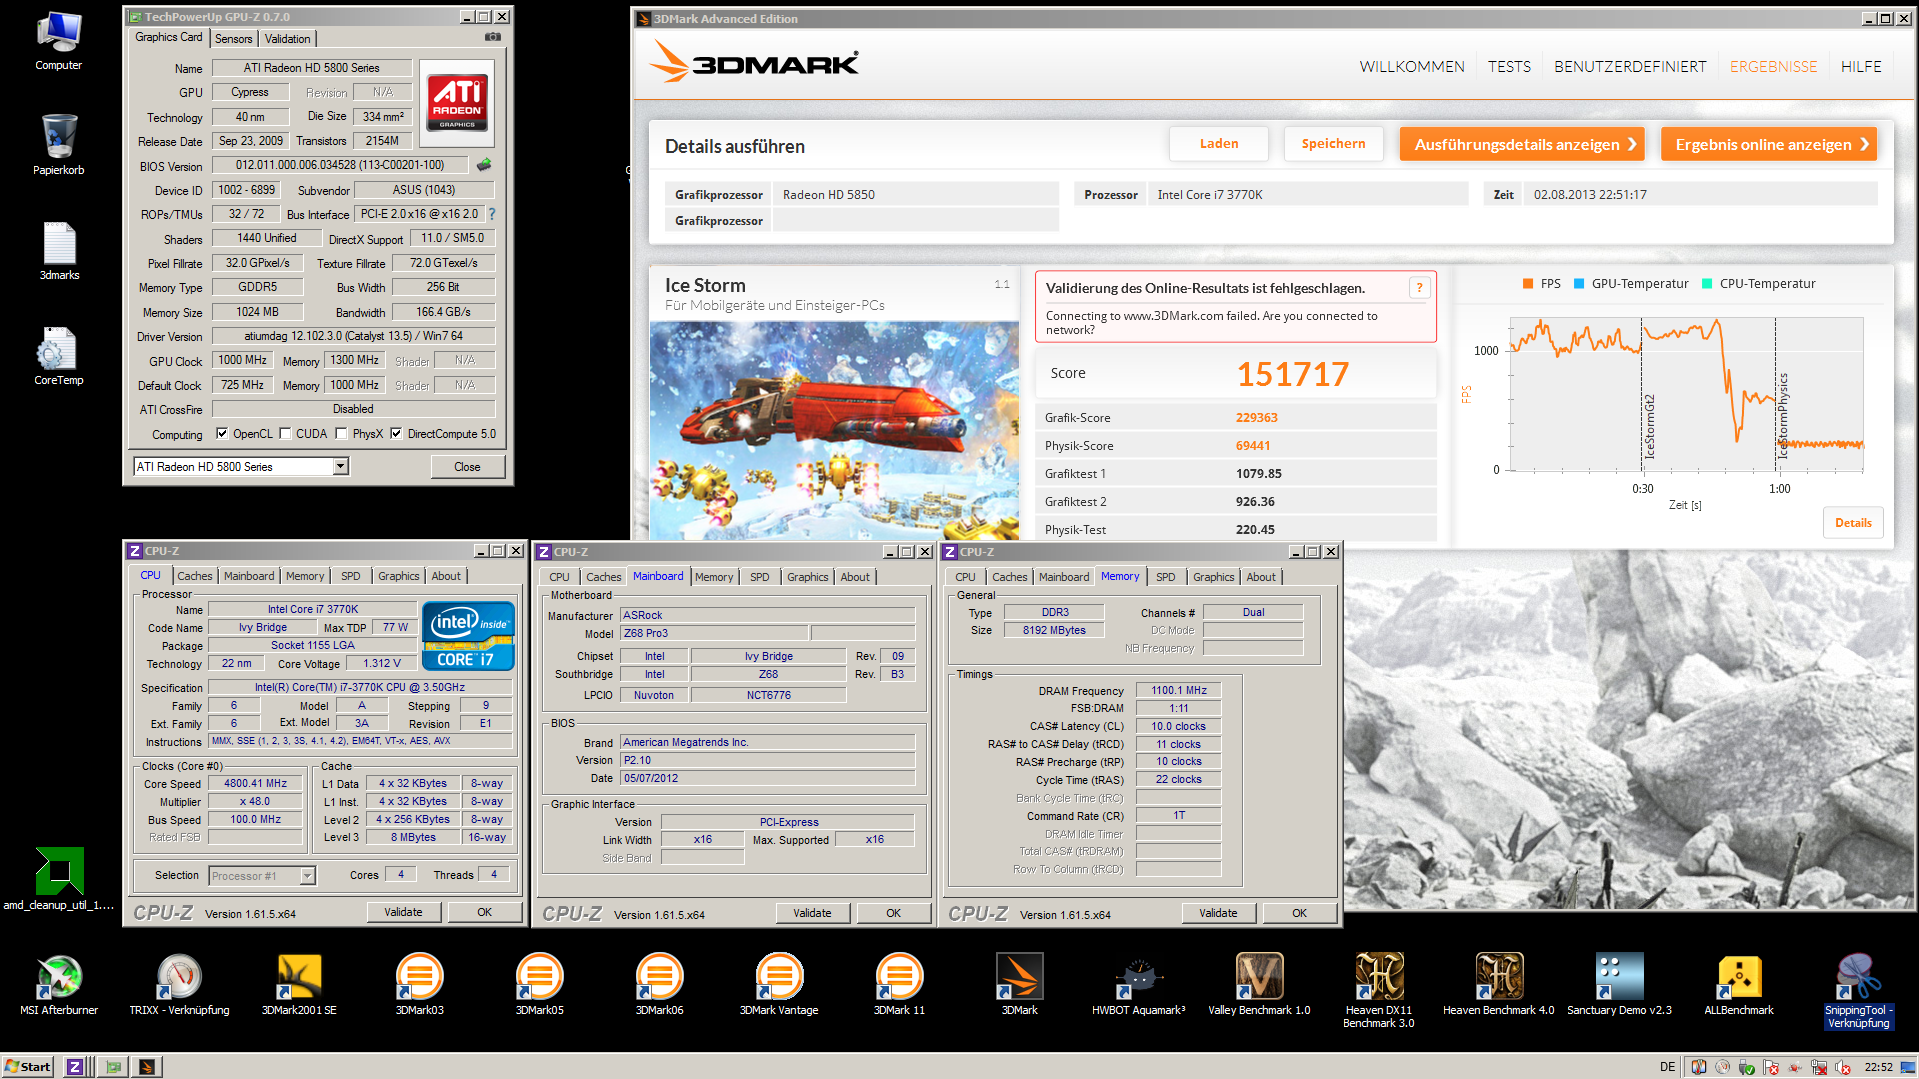Viewport: 1919px width, 1079px height.
Task: Click the Windows Start button
Action: pyautogui.click(x=28, y=1067)
